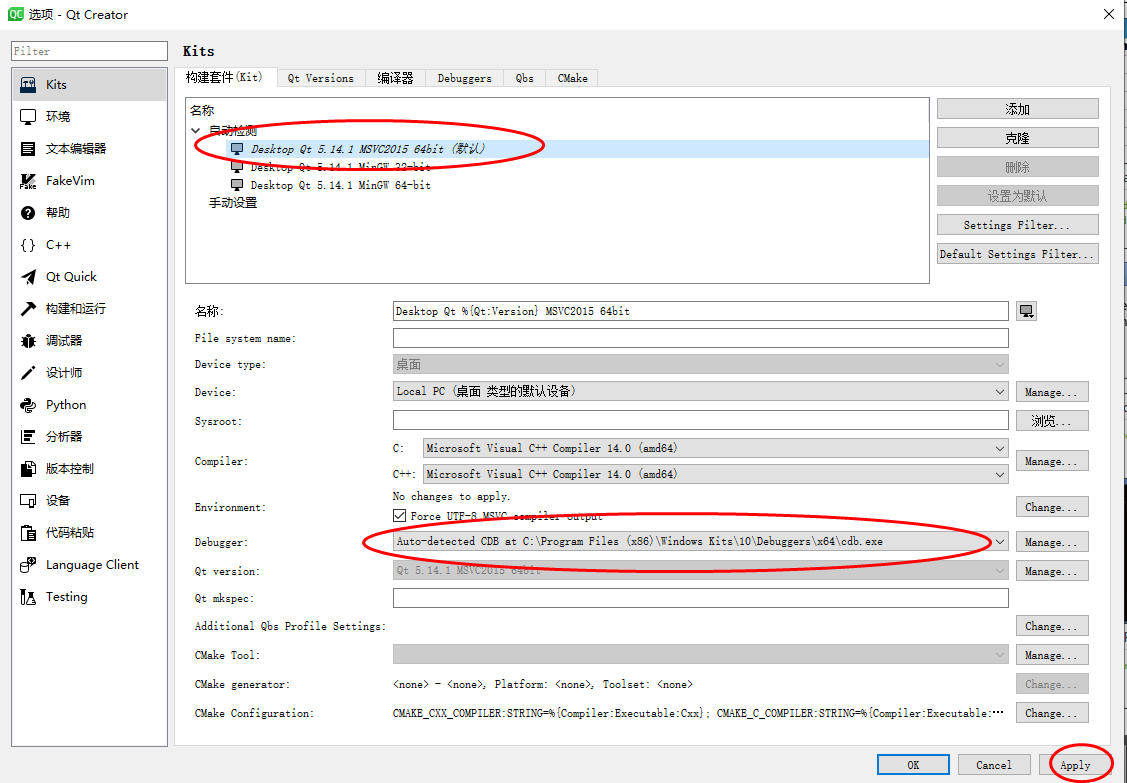Collapse the 自动检测 tree node
Viewport: 1127px width, 783px height.
[x=196, y=128]
